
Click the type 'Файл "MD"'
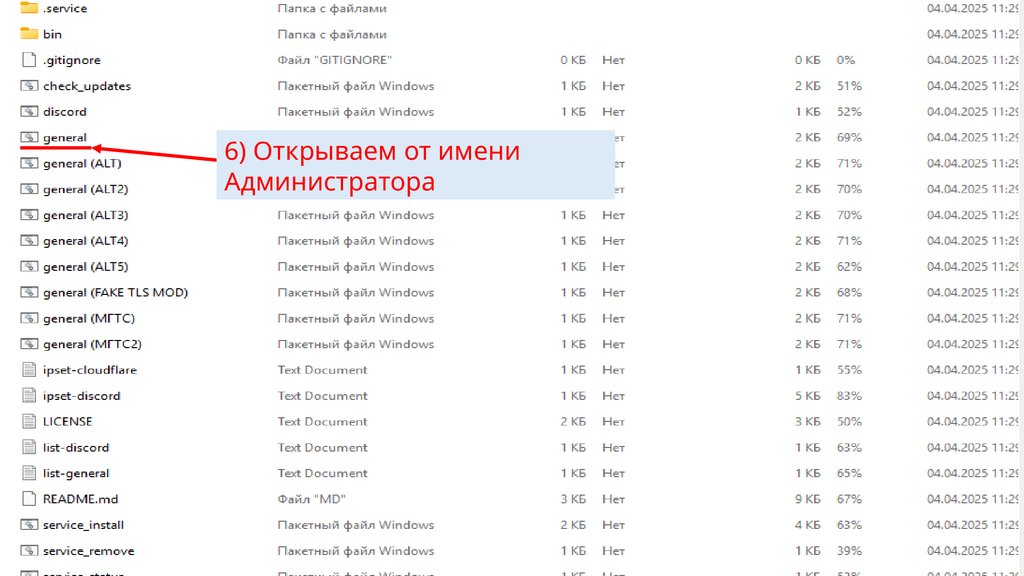pyautogui.click(x=312, y=499)
